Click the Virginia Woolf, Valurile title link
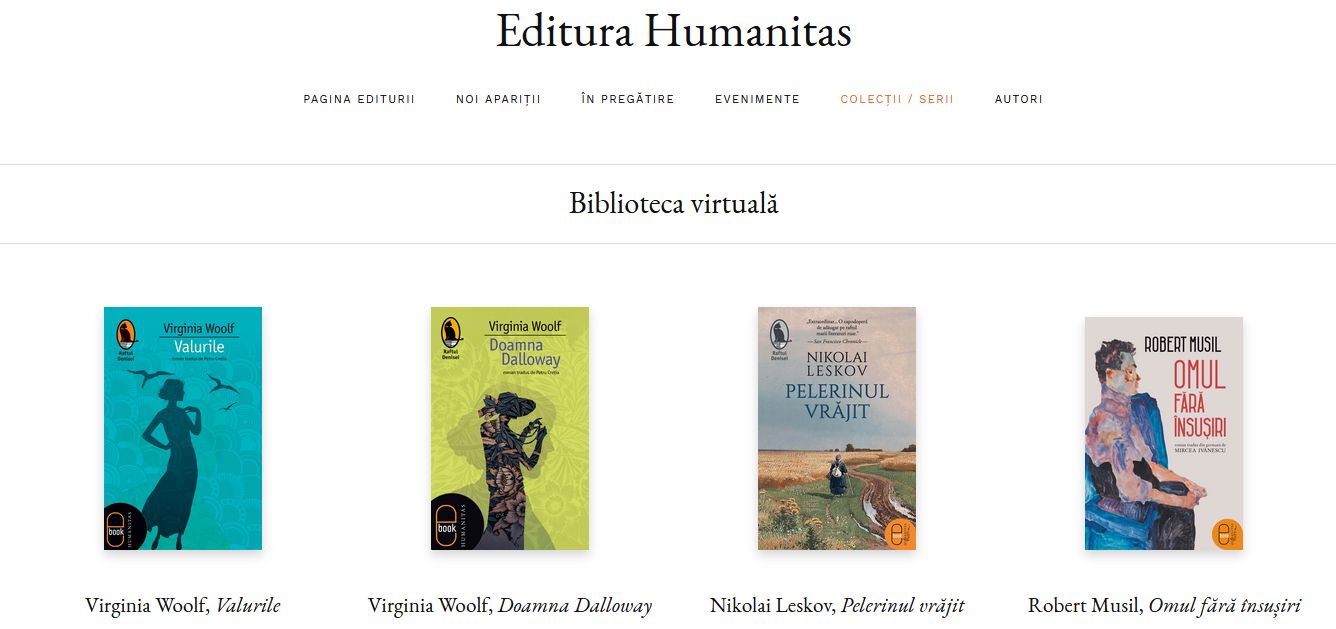This screenshot has width=1336, height=629. point(183,605)
